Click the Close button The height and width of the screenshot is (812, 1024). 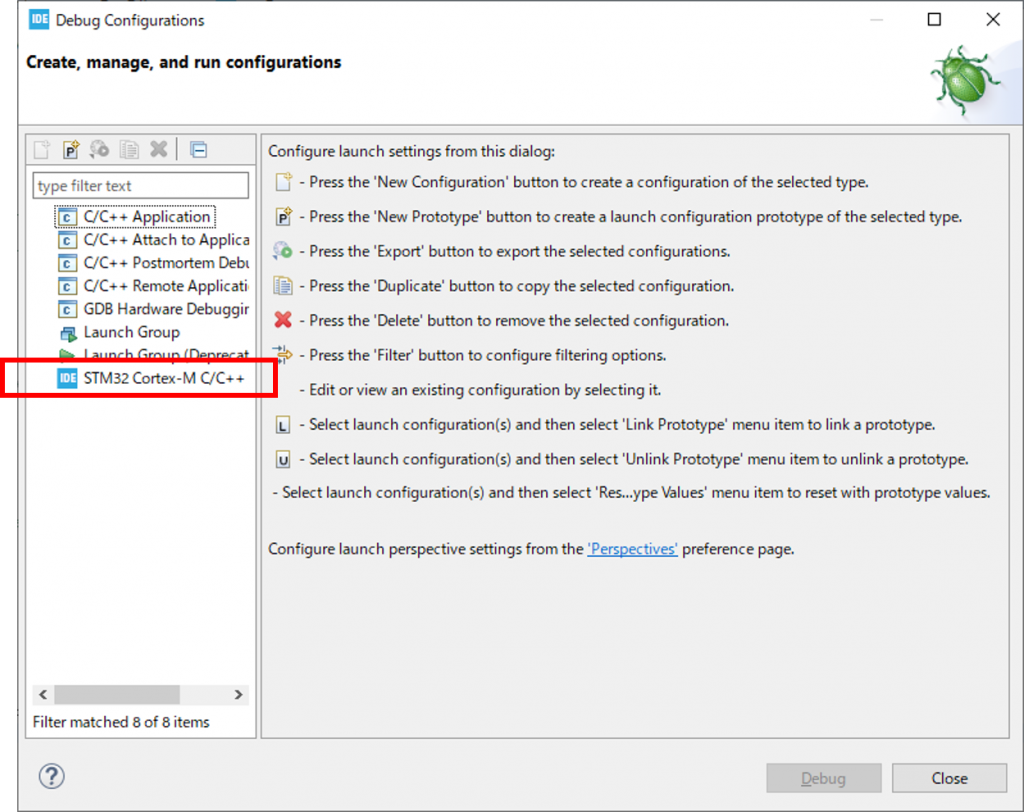(949, 778)
